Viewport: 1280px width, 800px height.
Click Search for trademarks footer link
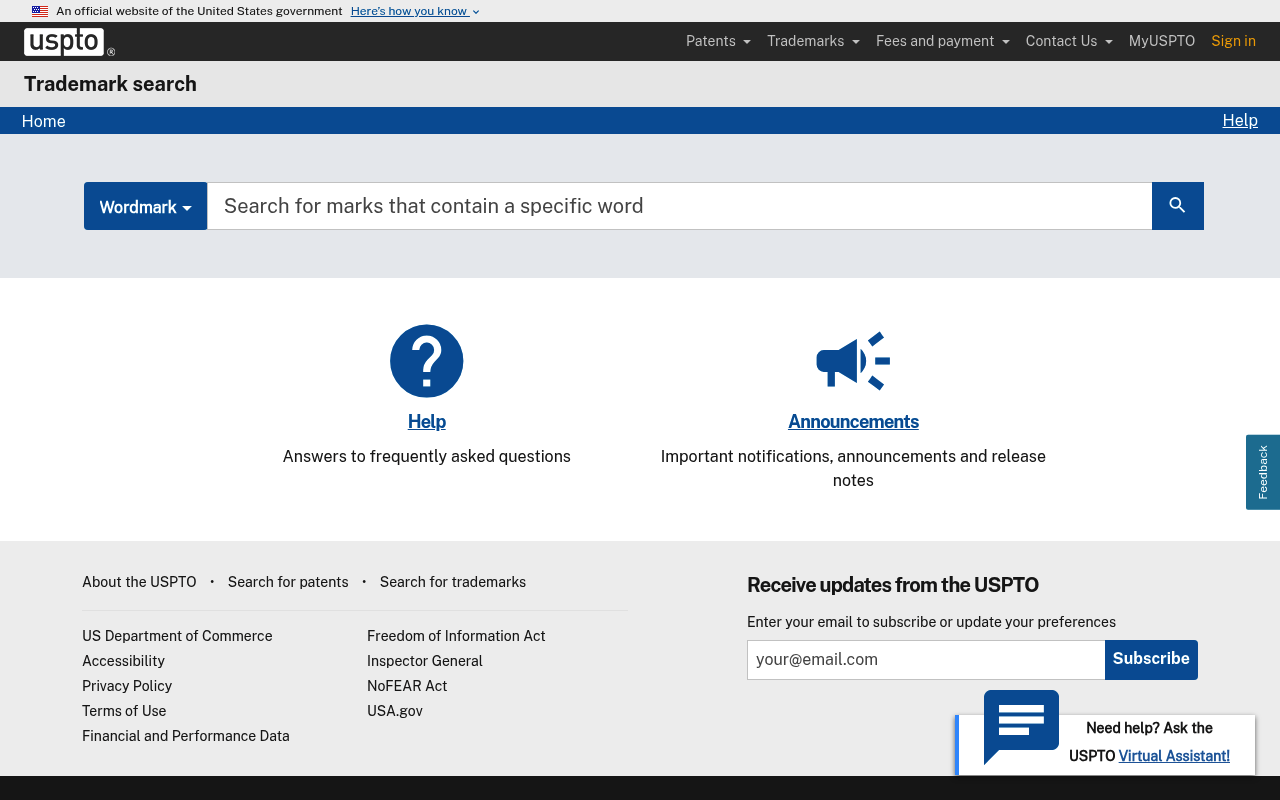[453, 582]
